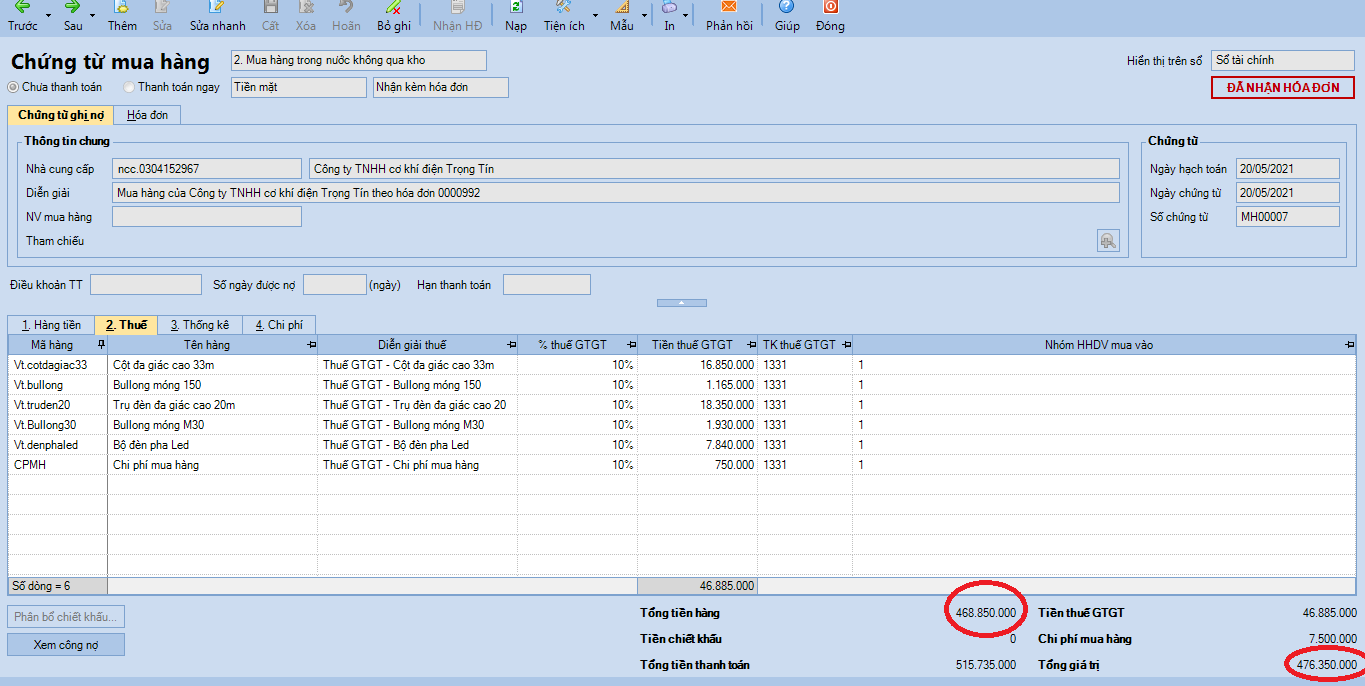The image size is (1365, 686).
Task: Open the 4. Chi phí tab
Action: [x=279, y=325]
